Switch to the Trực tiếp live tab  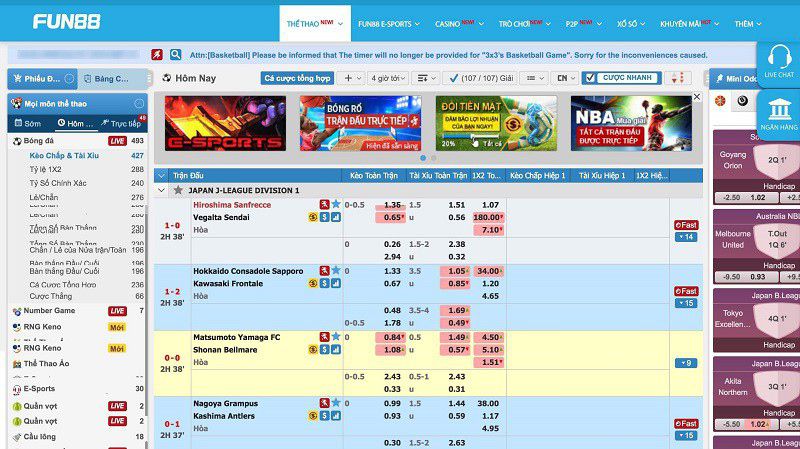coord(122,123)
